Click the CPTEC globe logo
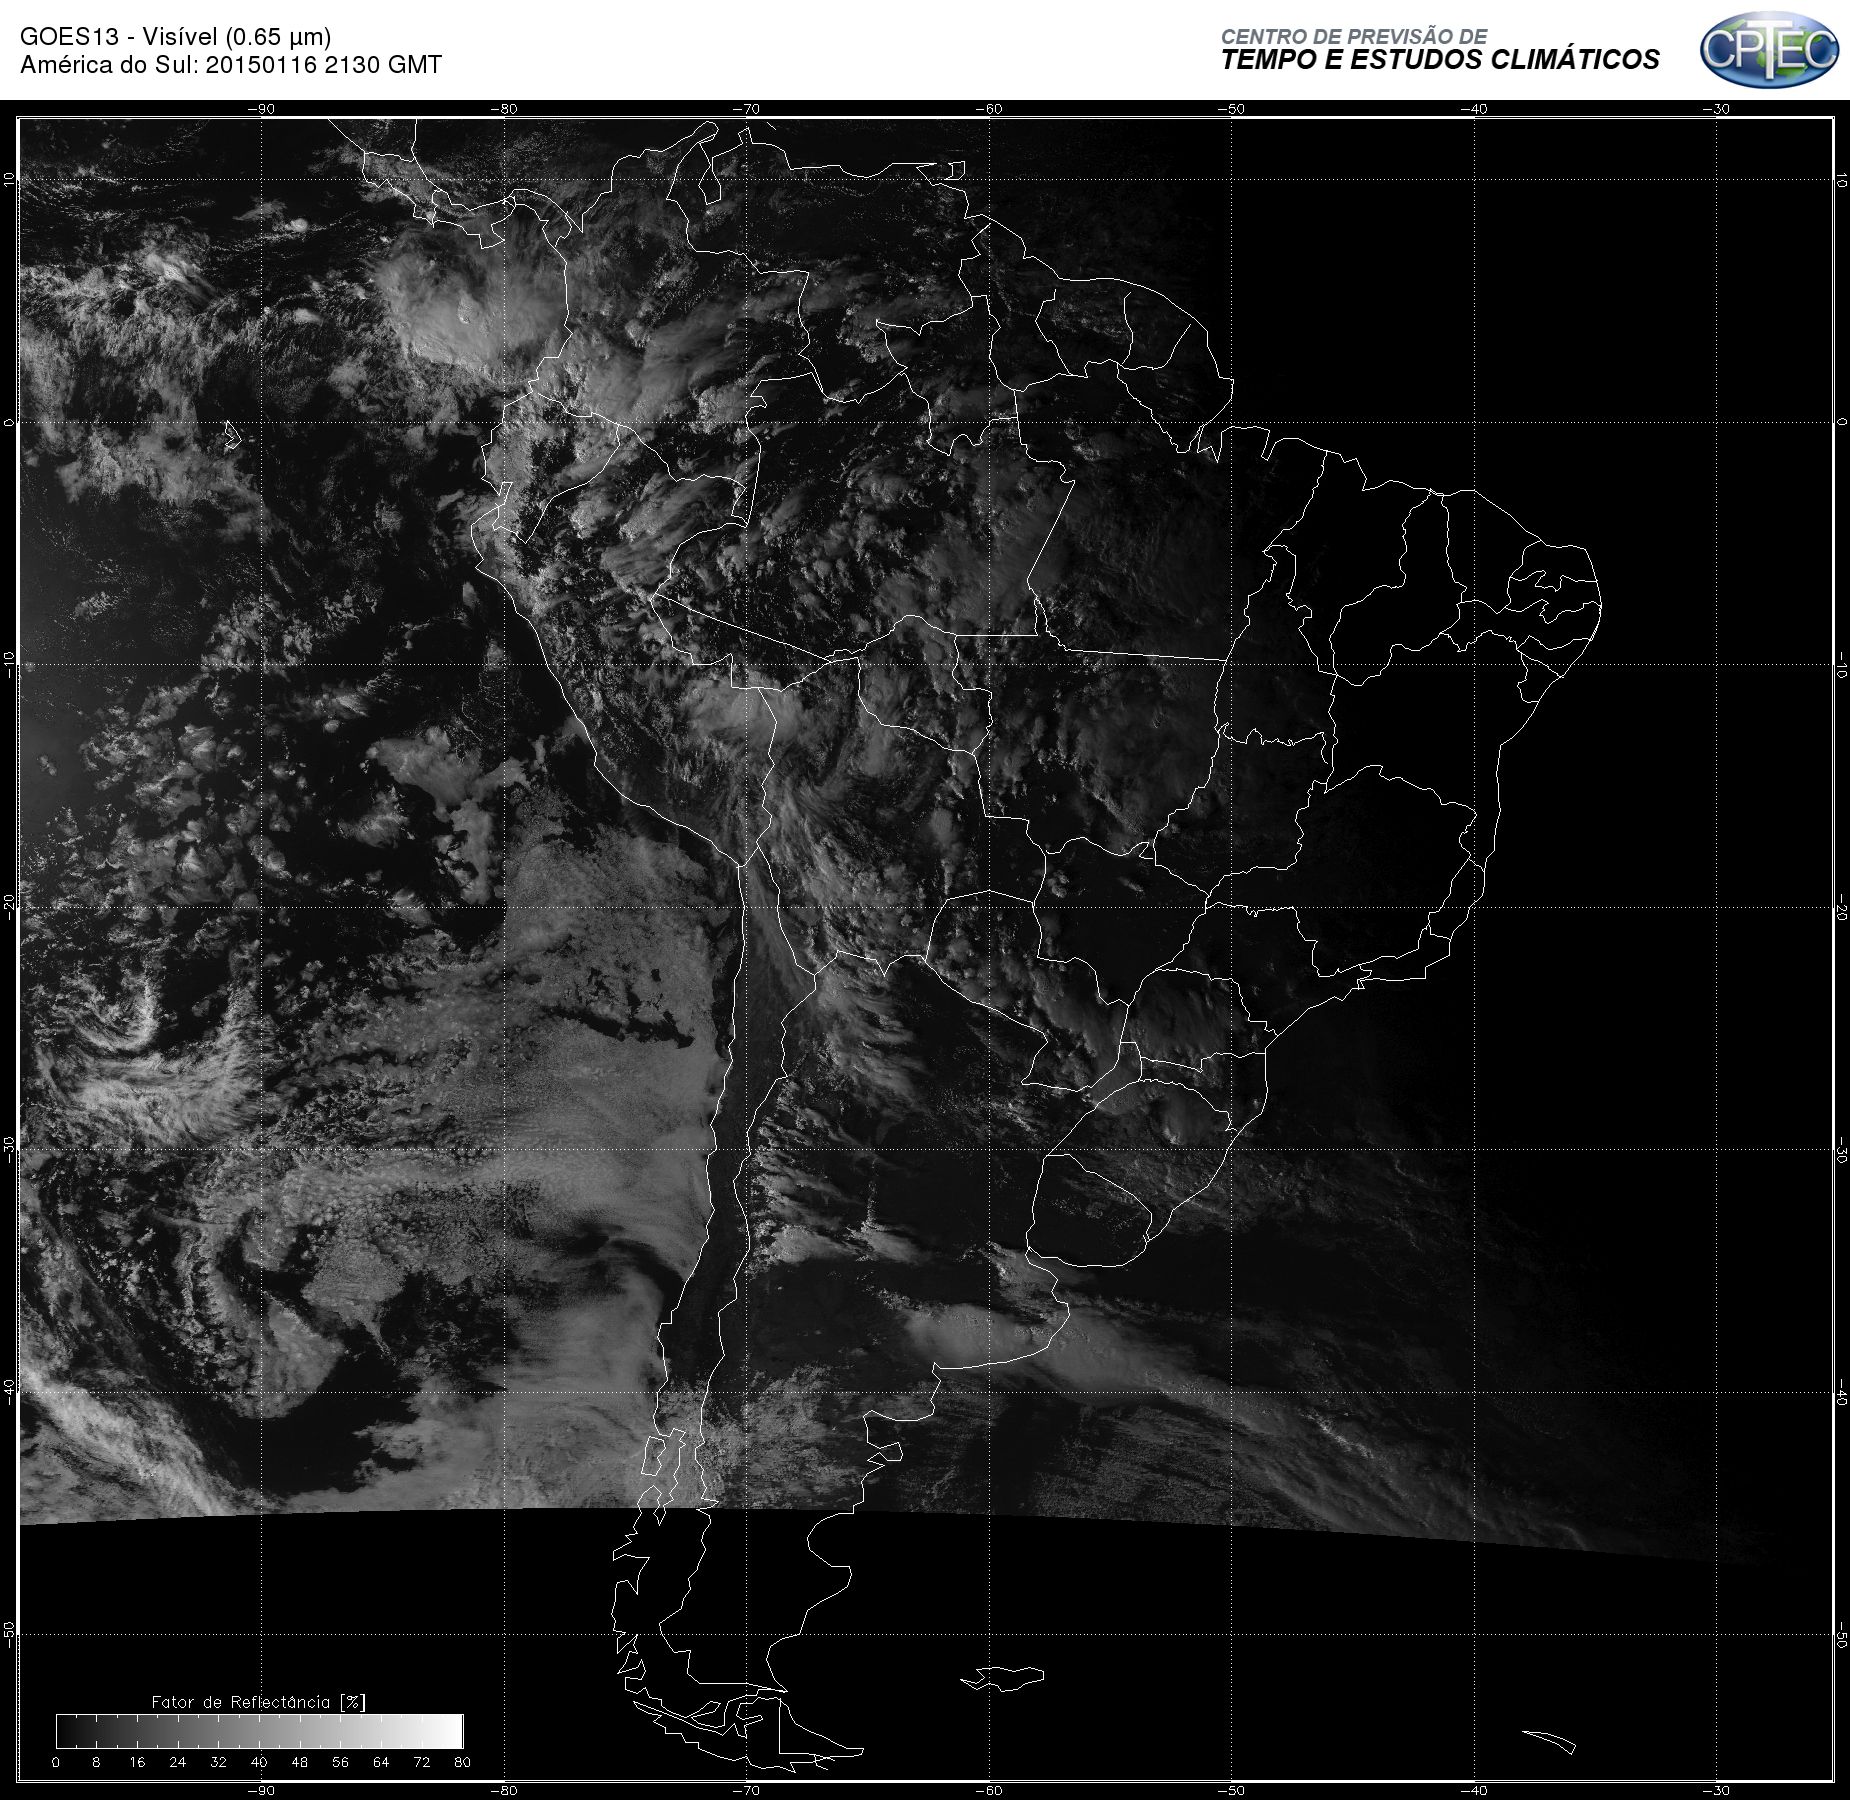Screen dimensions: 1850x1800 [1769, 49]
